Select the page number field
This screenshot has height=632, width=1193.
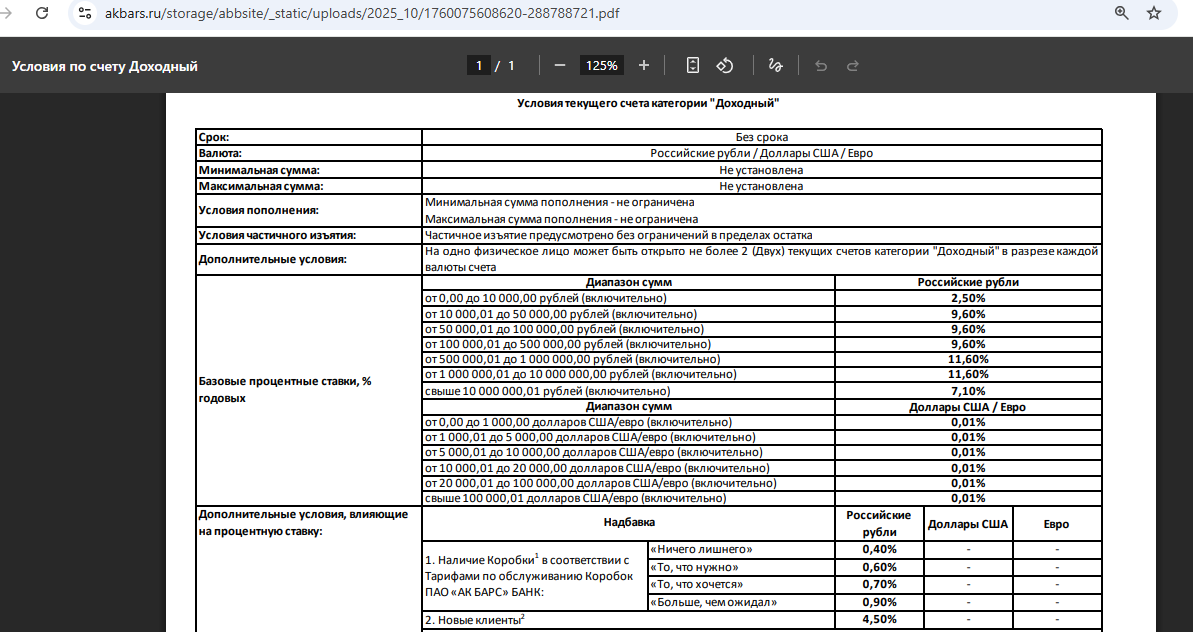479,65
